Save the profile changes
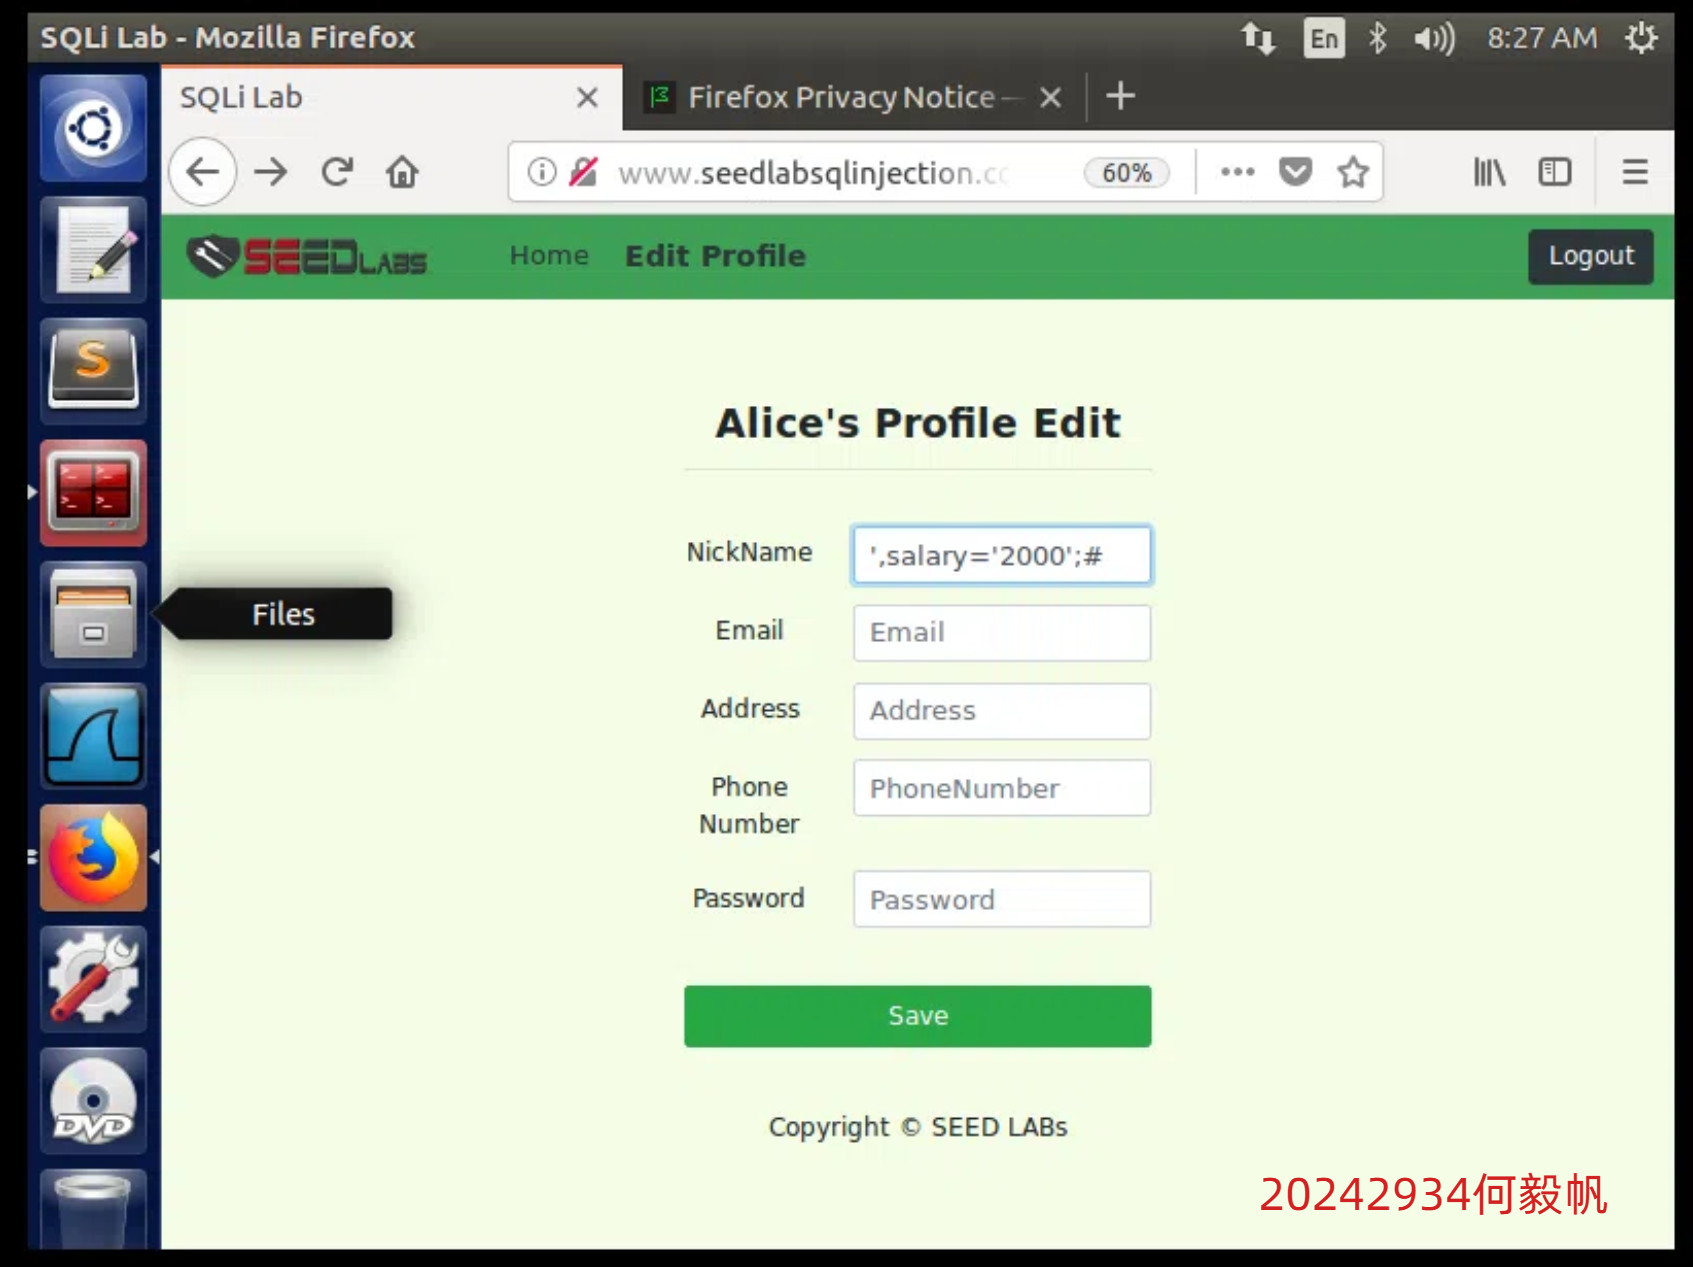 pyautogui.click(x=918, y=1016)
